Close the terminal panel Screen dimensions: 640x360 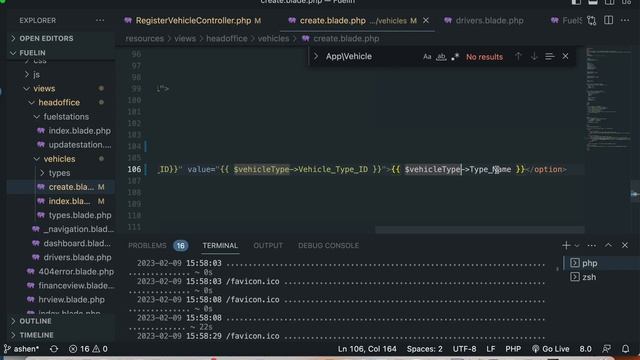point(625,245)
